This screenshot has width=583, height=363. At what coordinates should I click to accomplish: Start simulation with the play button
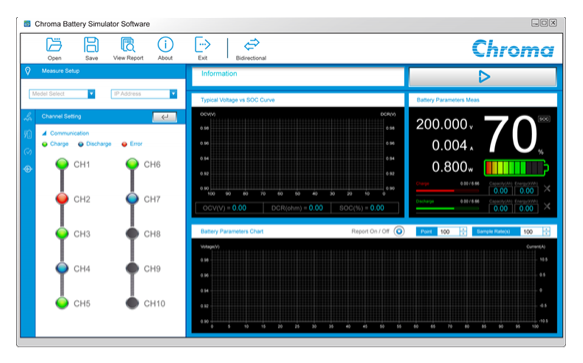(x=483, y=77)
